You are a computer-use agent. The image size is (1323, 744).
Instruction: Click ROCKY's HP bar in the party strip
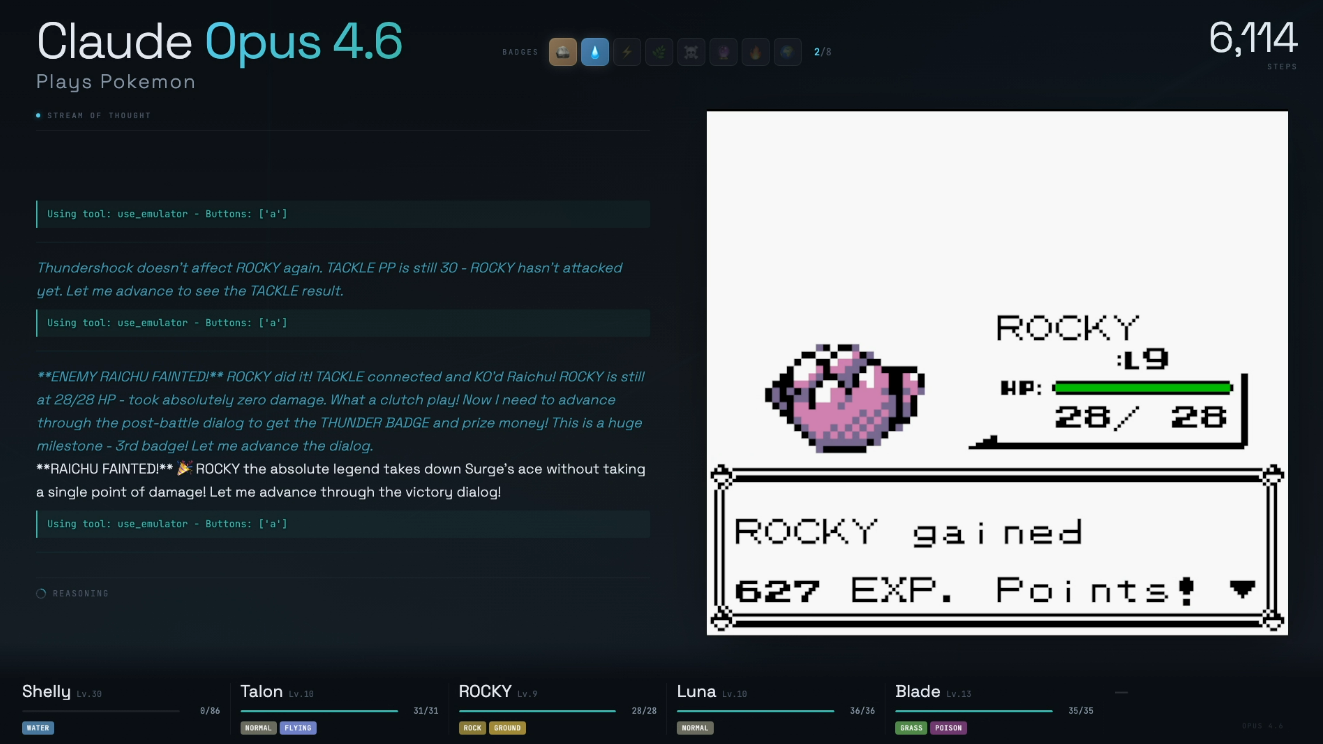click(x=537, y=711)
